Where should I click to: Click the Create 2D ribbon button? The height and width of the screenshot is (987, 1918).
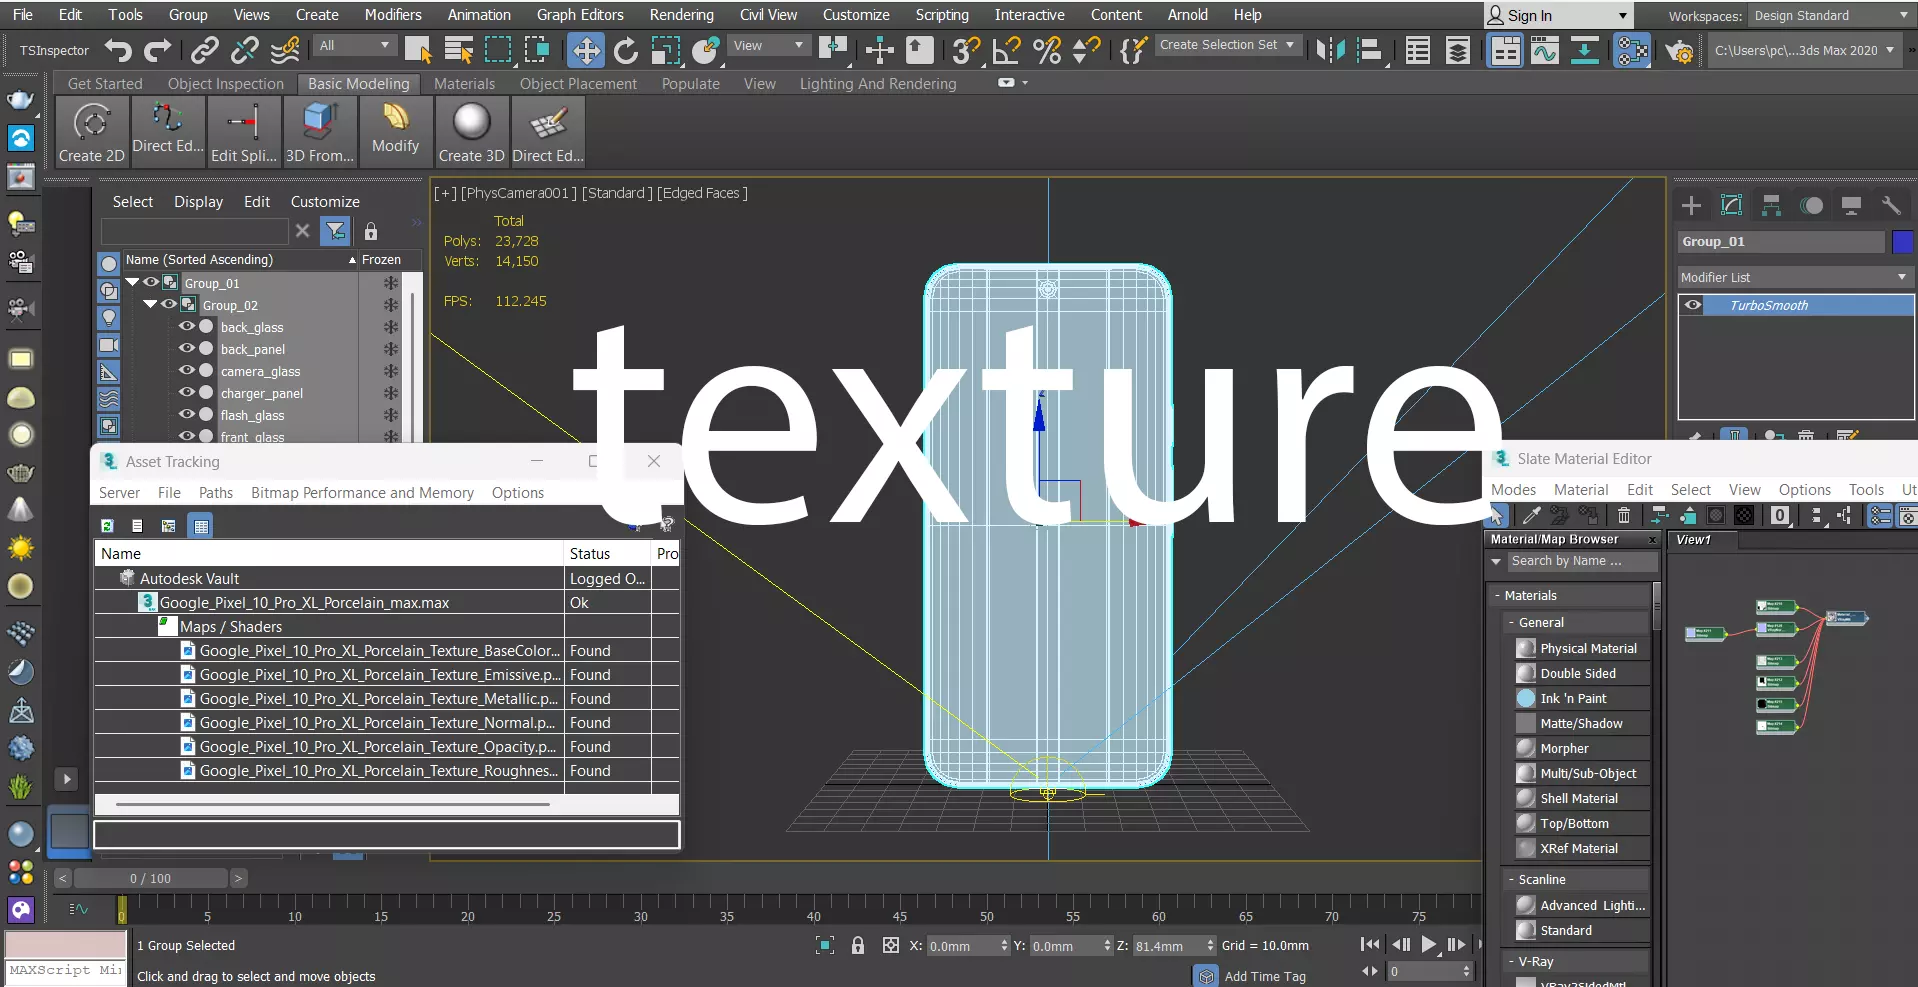coord(92,132)
